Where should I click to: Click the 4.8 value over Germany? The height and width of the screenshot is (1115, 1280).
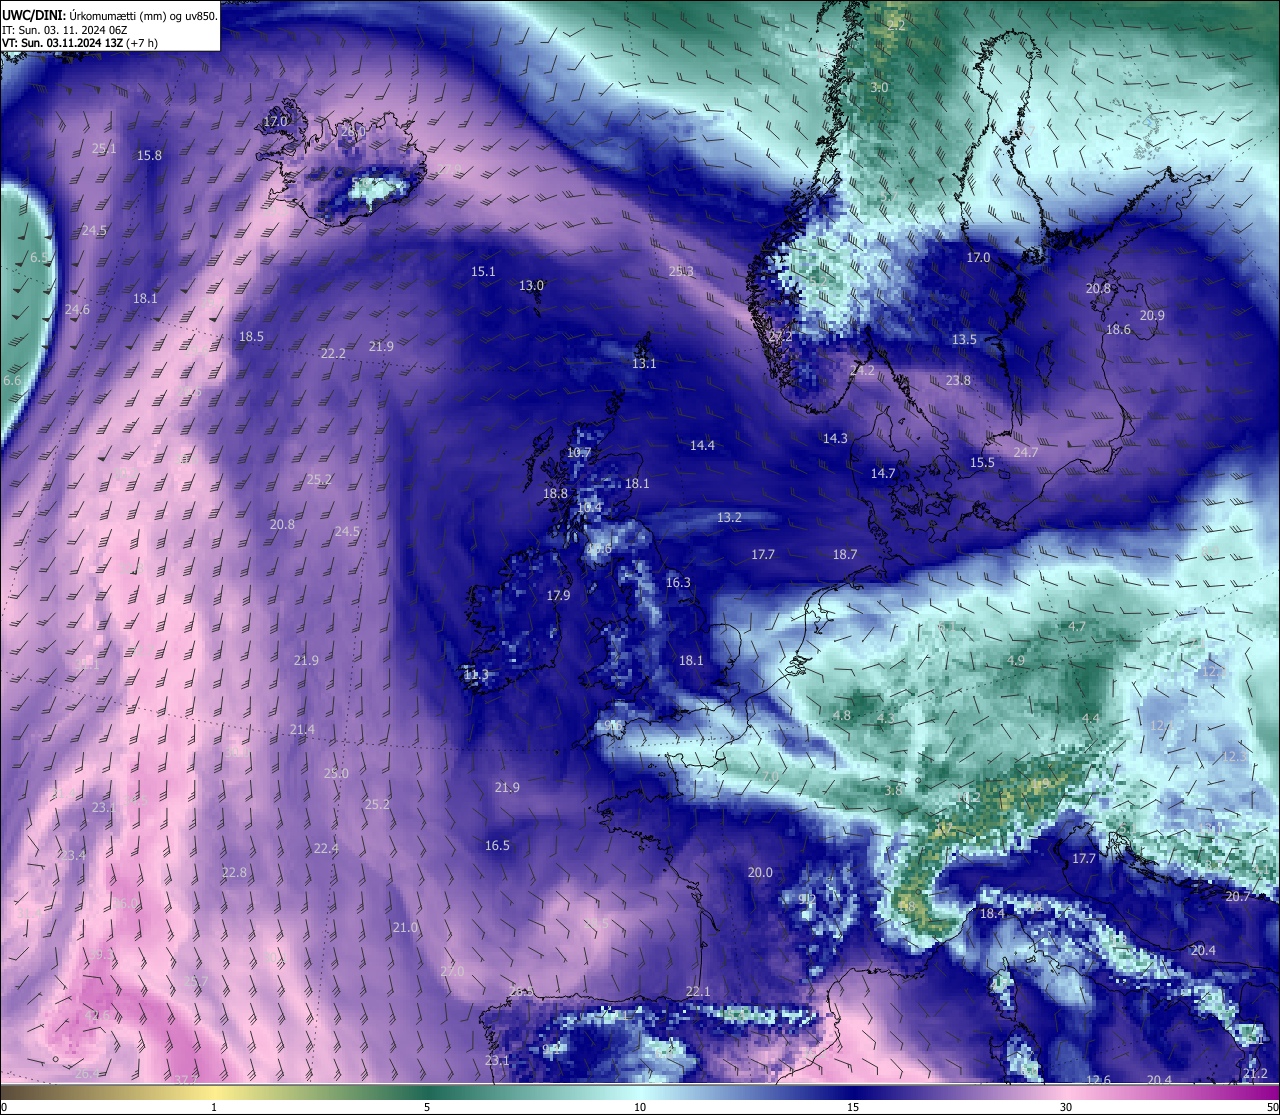pyautogui.click(x=842, y=716)
